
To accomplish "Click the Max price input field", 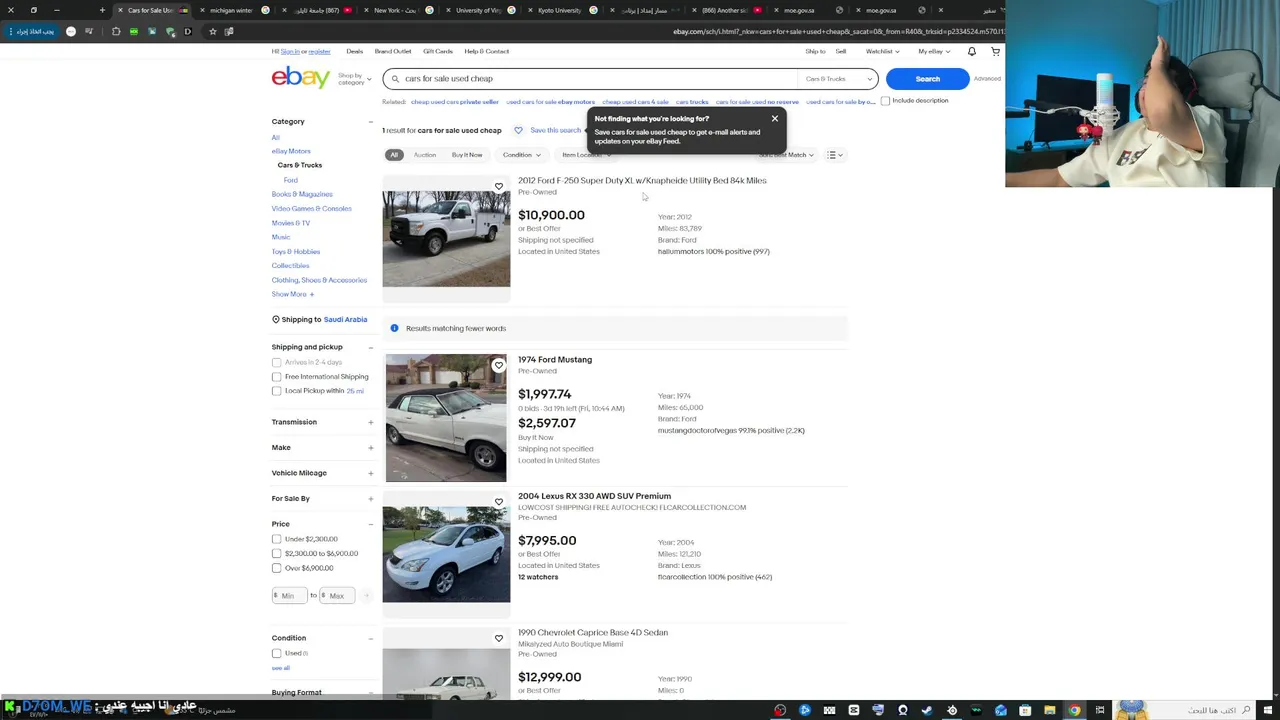I will [337, 595].
